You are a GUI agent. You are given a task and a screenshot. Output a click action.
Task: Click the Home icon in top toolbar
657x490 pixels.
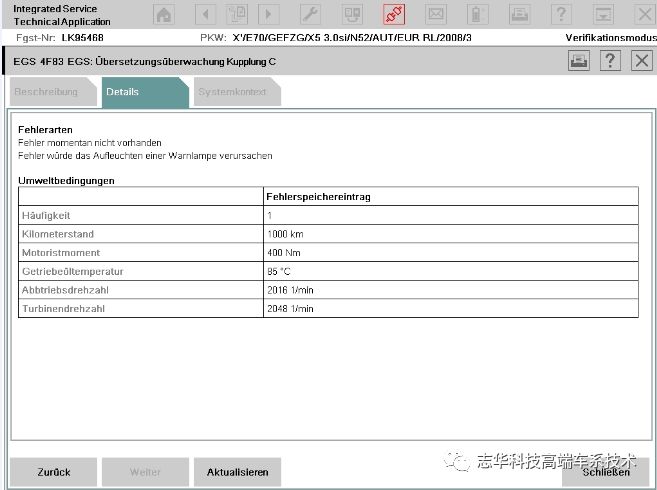pyautogui.click(x=164, y=14)
